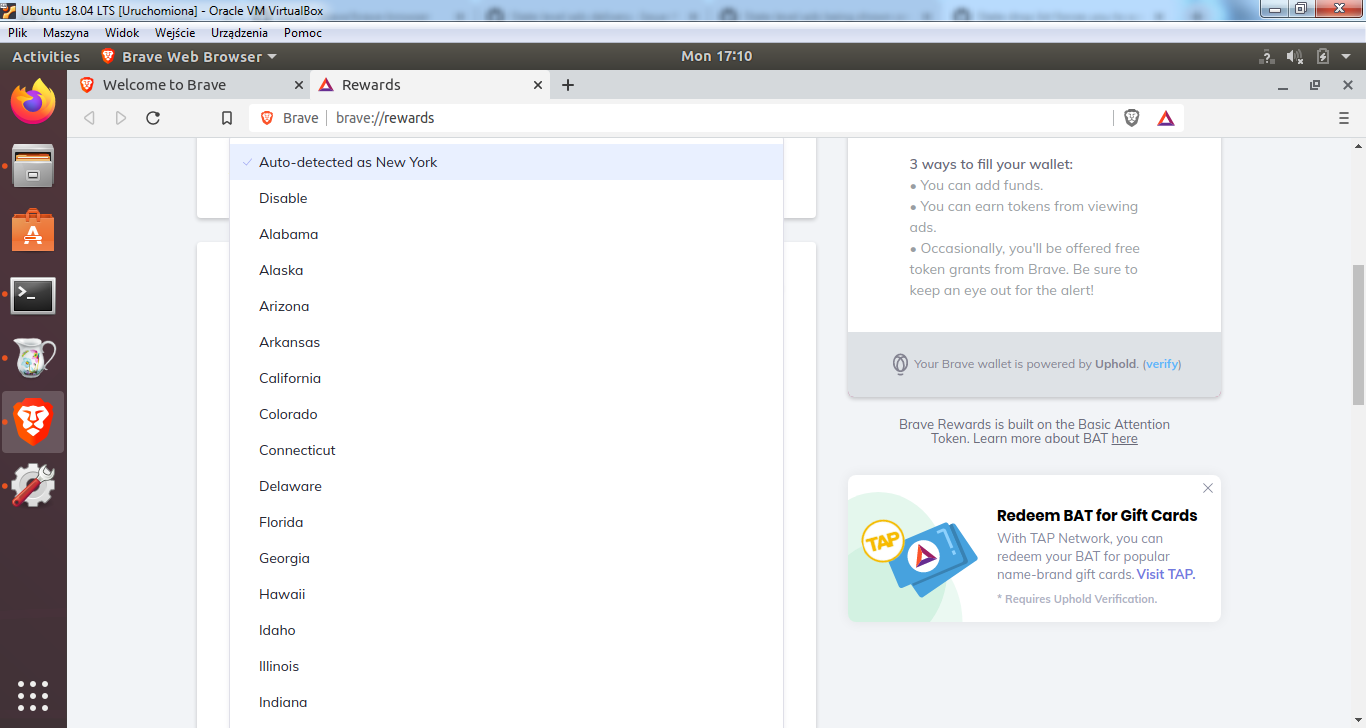Click the Uphold logo icon in wallet footer
This screenshot has height=728, width=1366.
(900, 364)
